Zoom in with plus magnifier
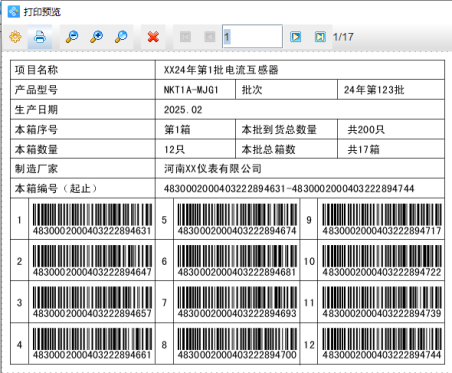The width and height of the screenshot is (452, 373). coord(96,37)
